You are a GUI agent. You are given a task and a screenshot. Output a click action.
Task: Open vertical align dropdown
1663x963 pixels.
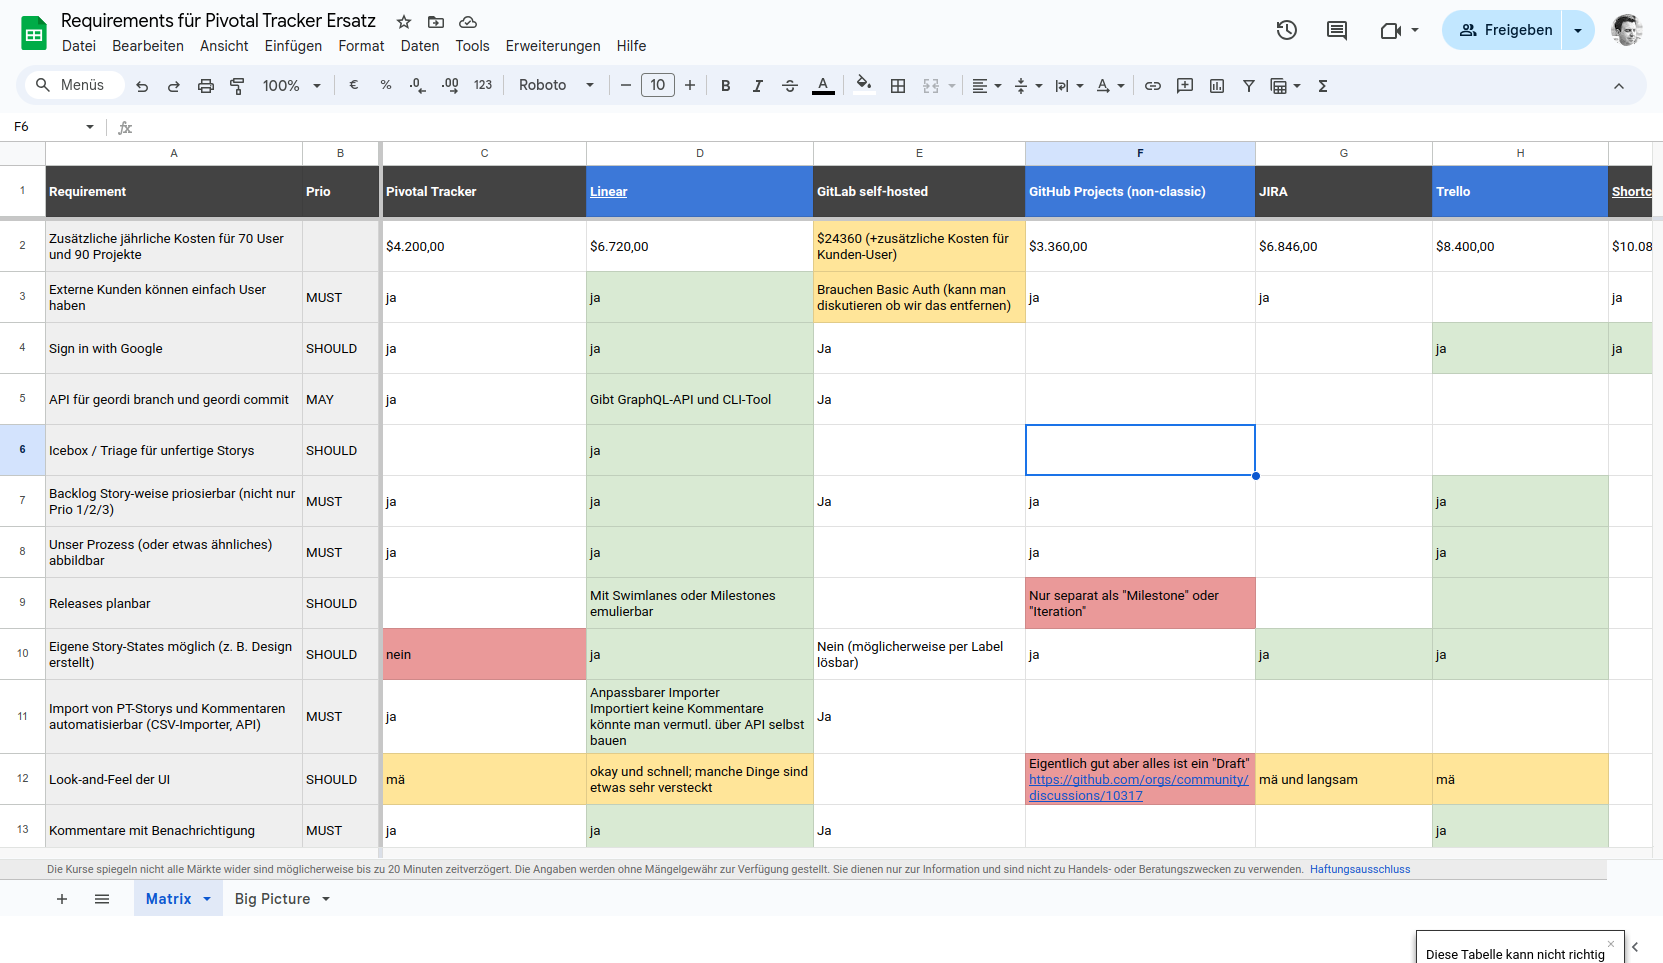click(x=1028, y=86)
